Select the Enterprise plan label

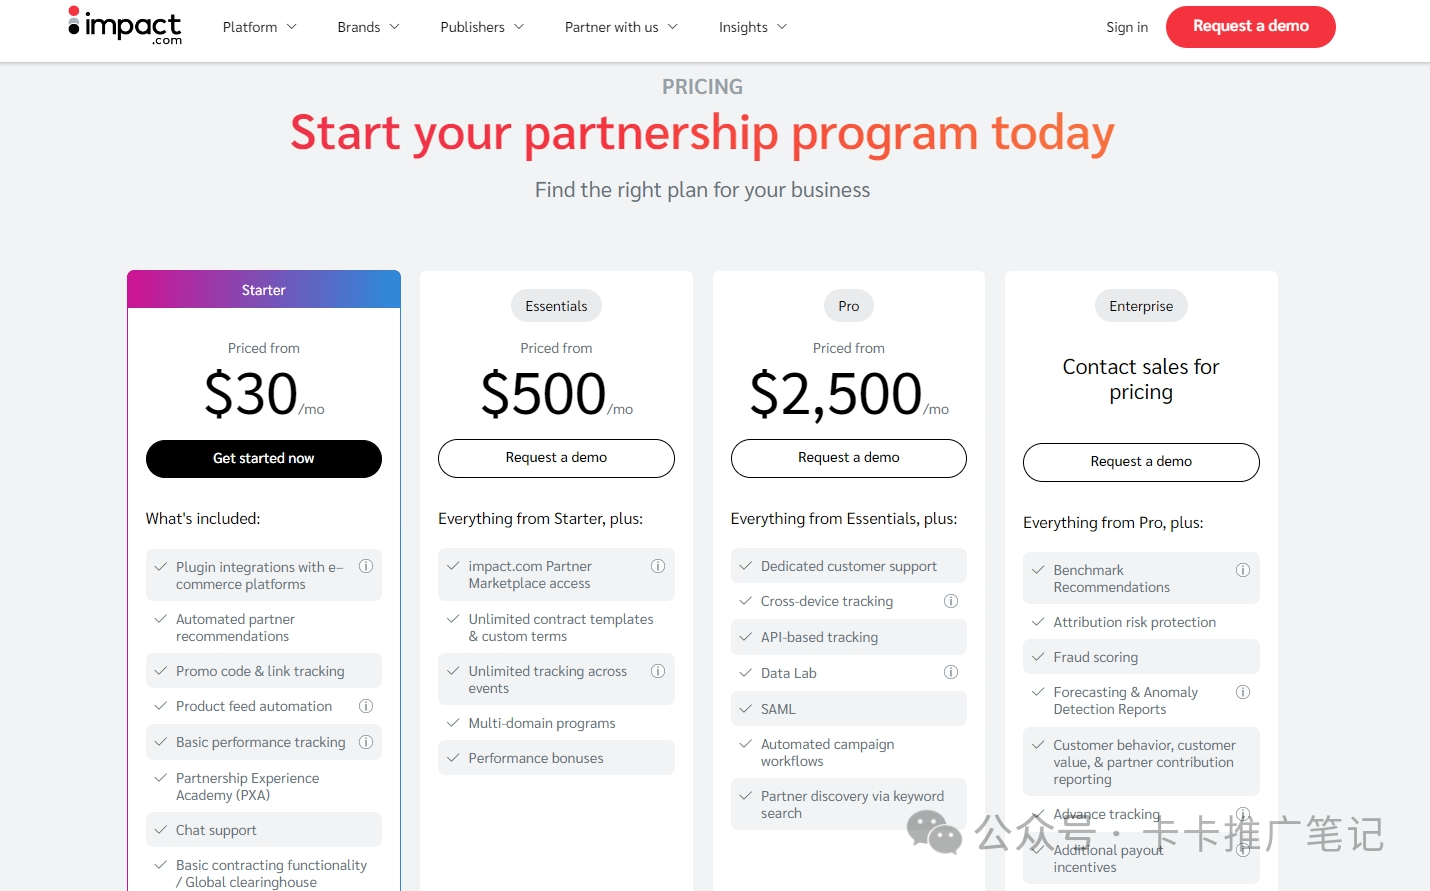coord(1141,306)
